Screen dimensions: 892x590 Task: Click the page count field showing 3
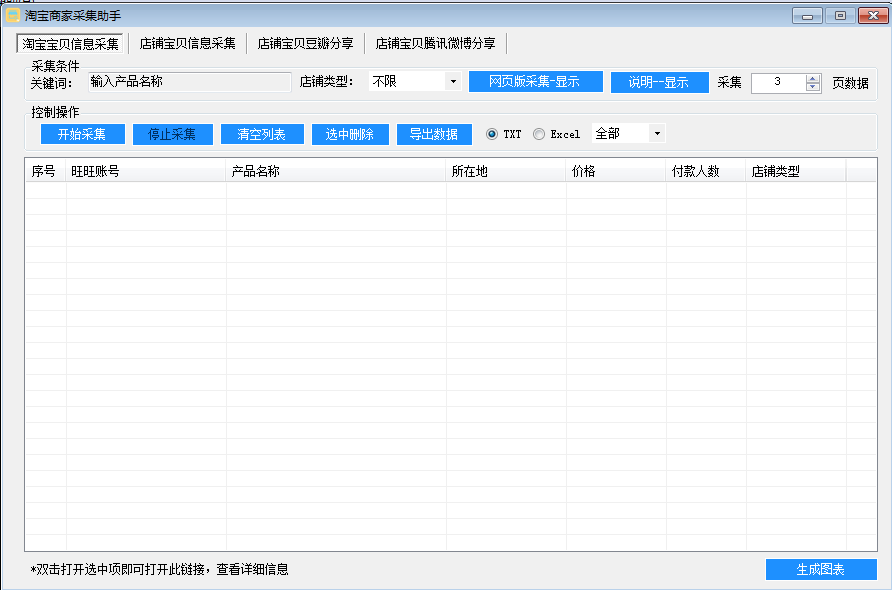coord(778,82)
